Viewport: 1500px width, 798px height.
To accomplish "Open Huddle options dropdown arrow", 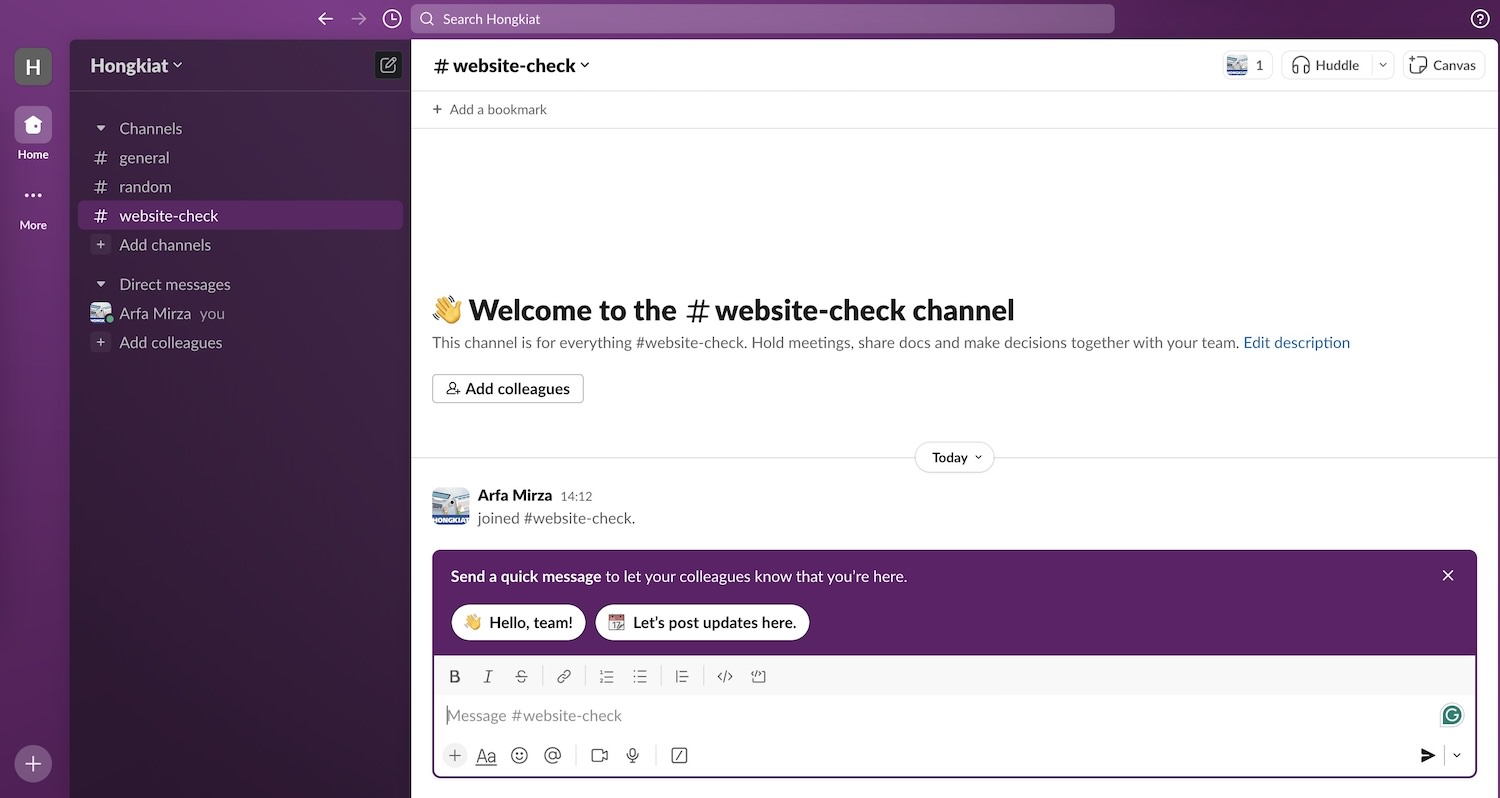I will [x=1382, y=65].
